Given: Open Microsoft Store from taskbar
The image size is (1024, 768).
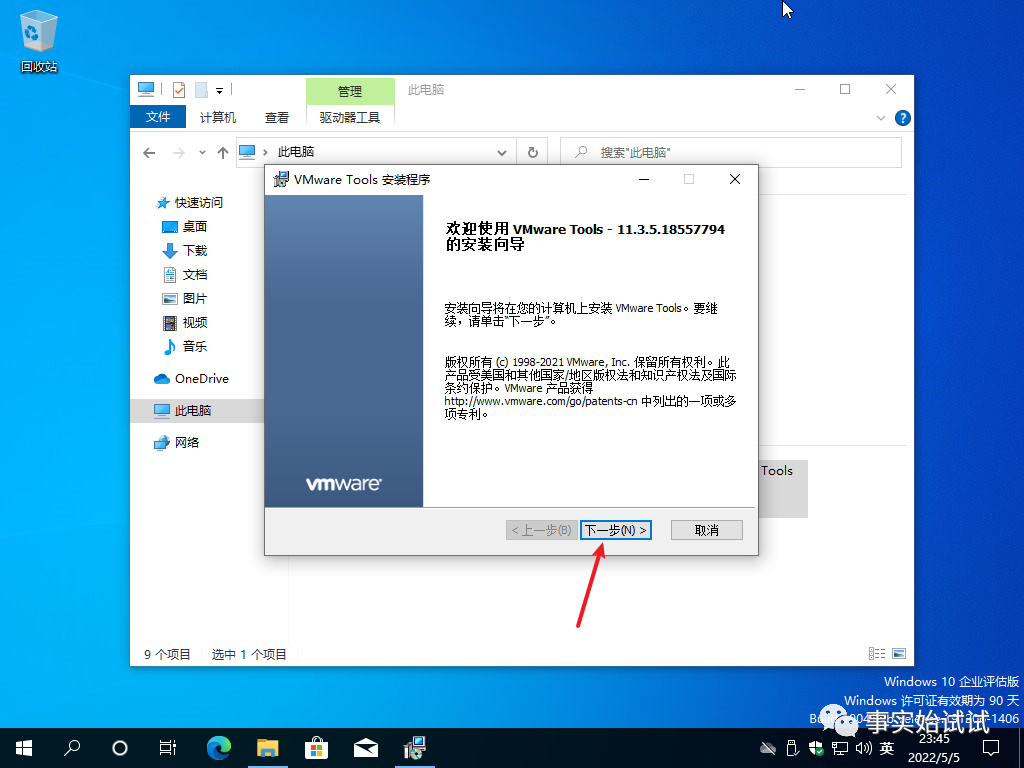Looking at the screenshot, I should click(x=316, y=748).
